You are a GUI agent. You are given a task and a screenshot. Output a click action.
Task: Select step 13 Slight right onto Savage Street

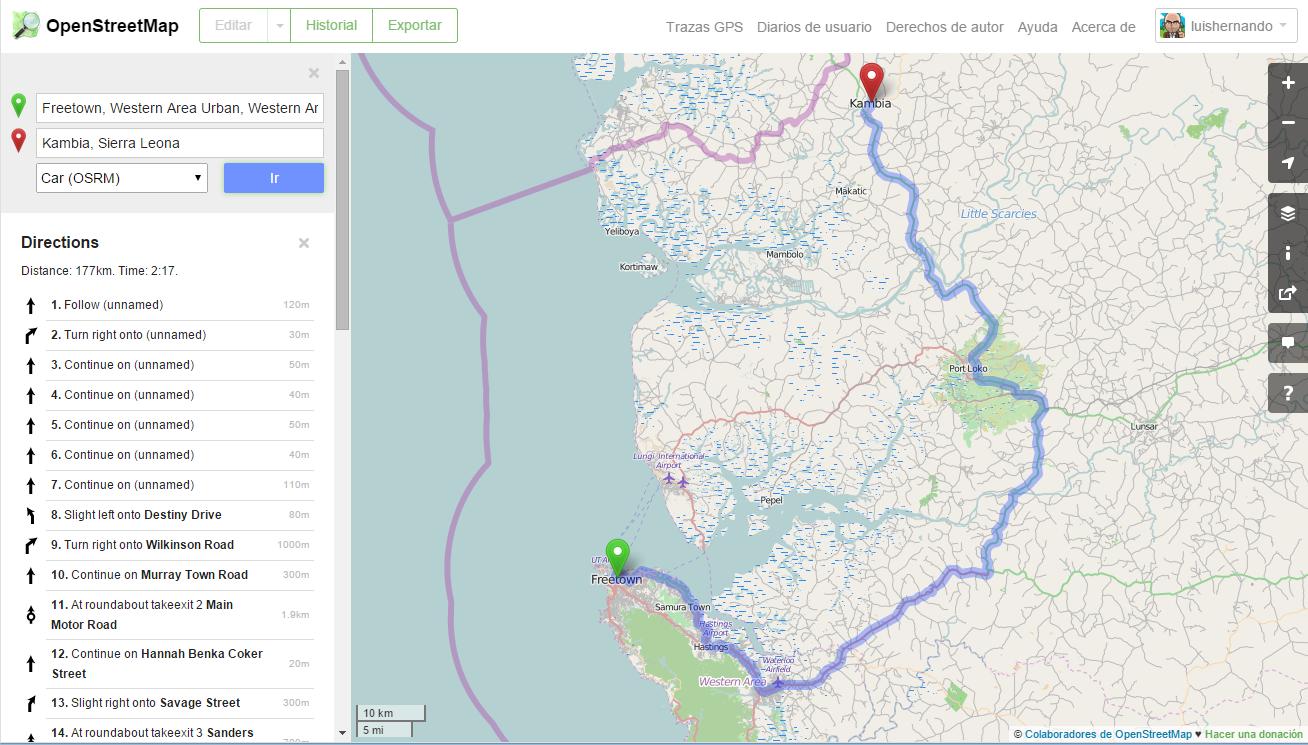(x=167, y=703)
